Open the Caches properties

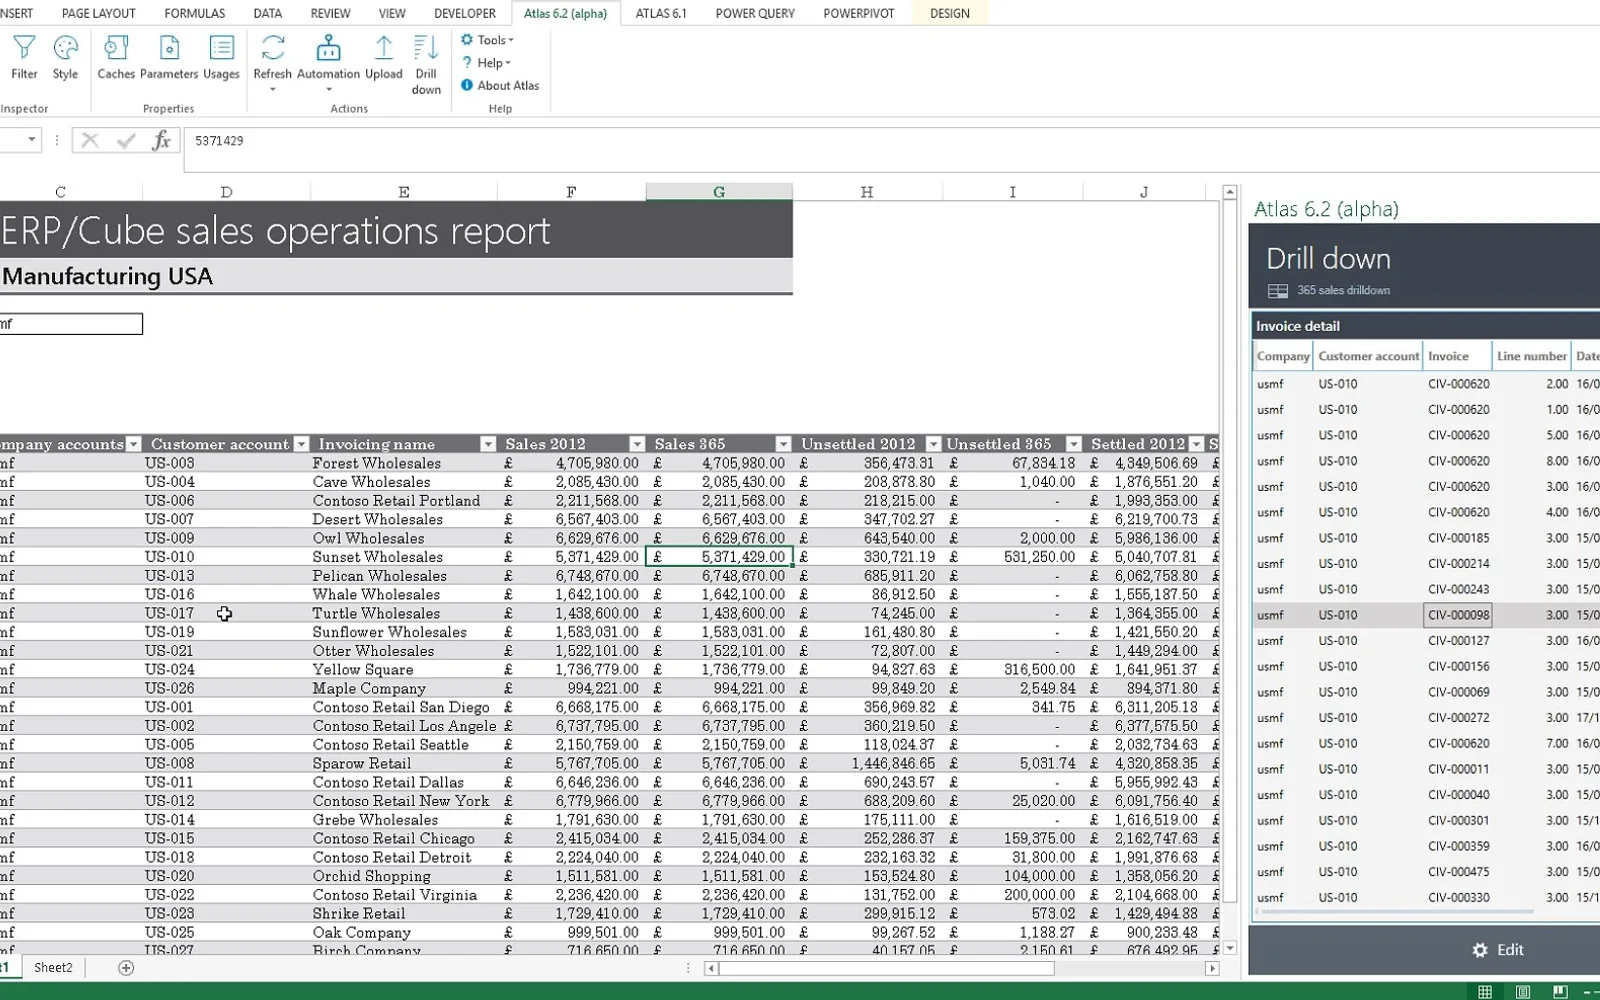(116, 57)
